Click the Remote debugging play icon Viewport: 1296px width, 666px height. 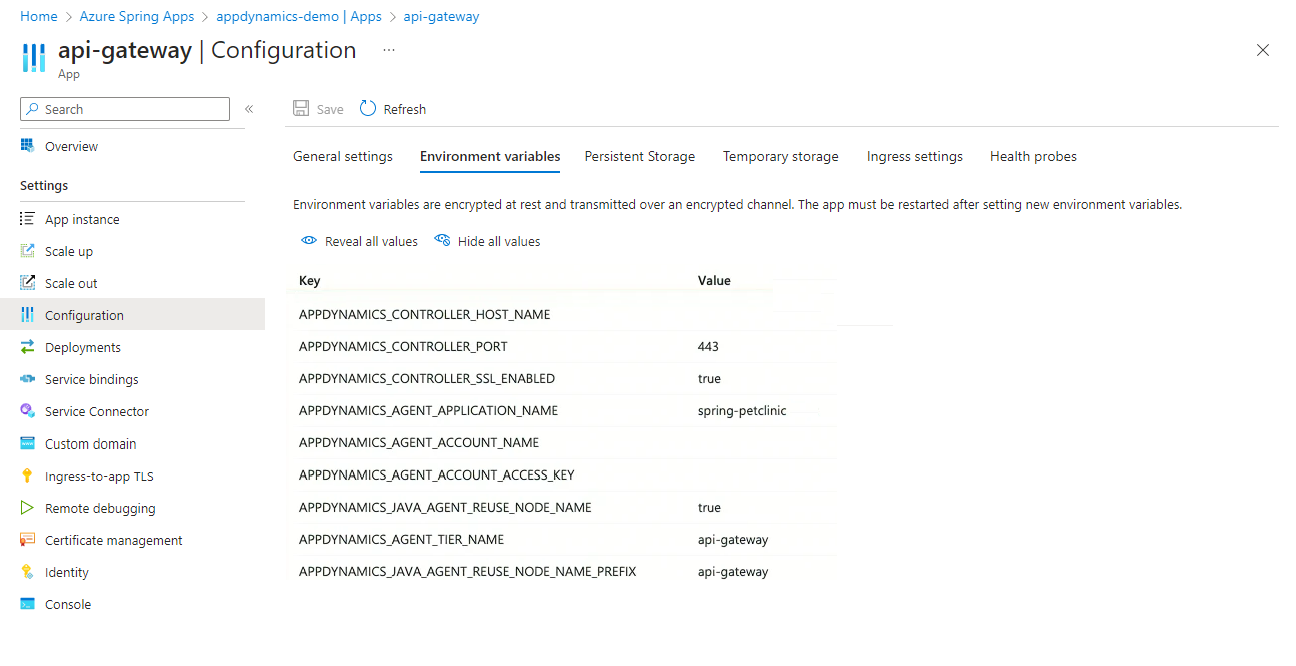[28, 508]
